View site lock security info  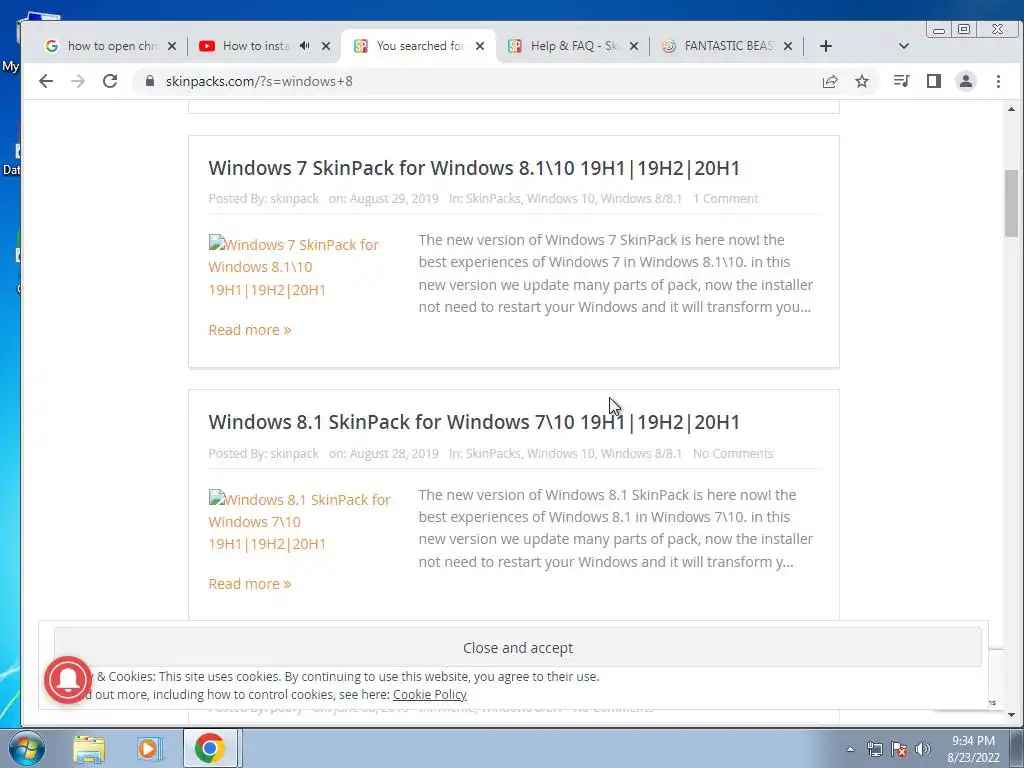click(150, 81)
